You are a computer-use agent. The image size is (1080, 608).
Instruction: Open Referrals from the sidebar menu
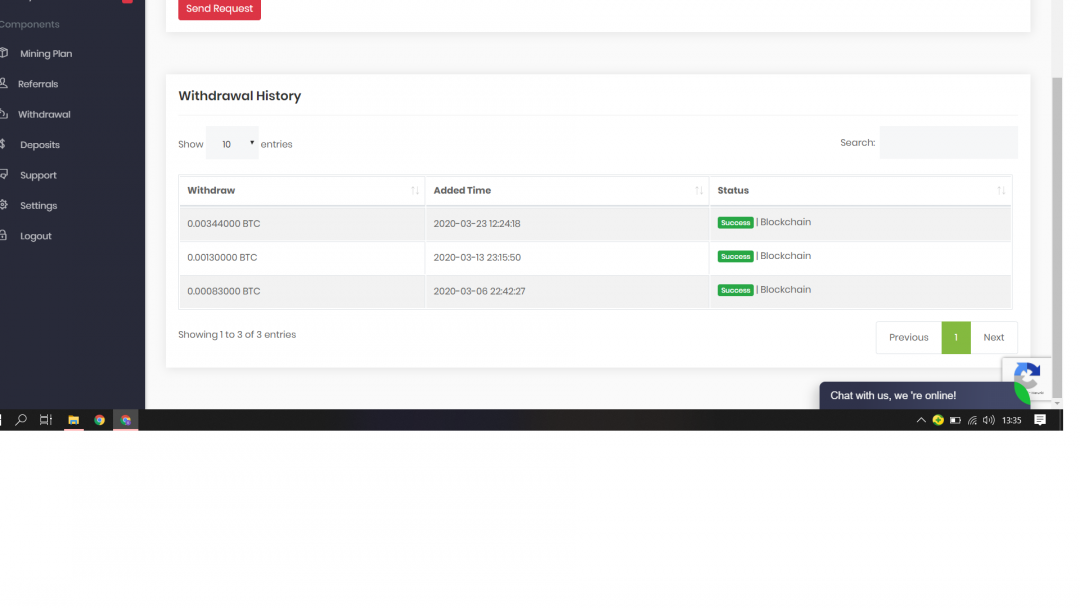tap(38, 84)
